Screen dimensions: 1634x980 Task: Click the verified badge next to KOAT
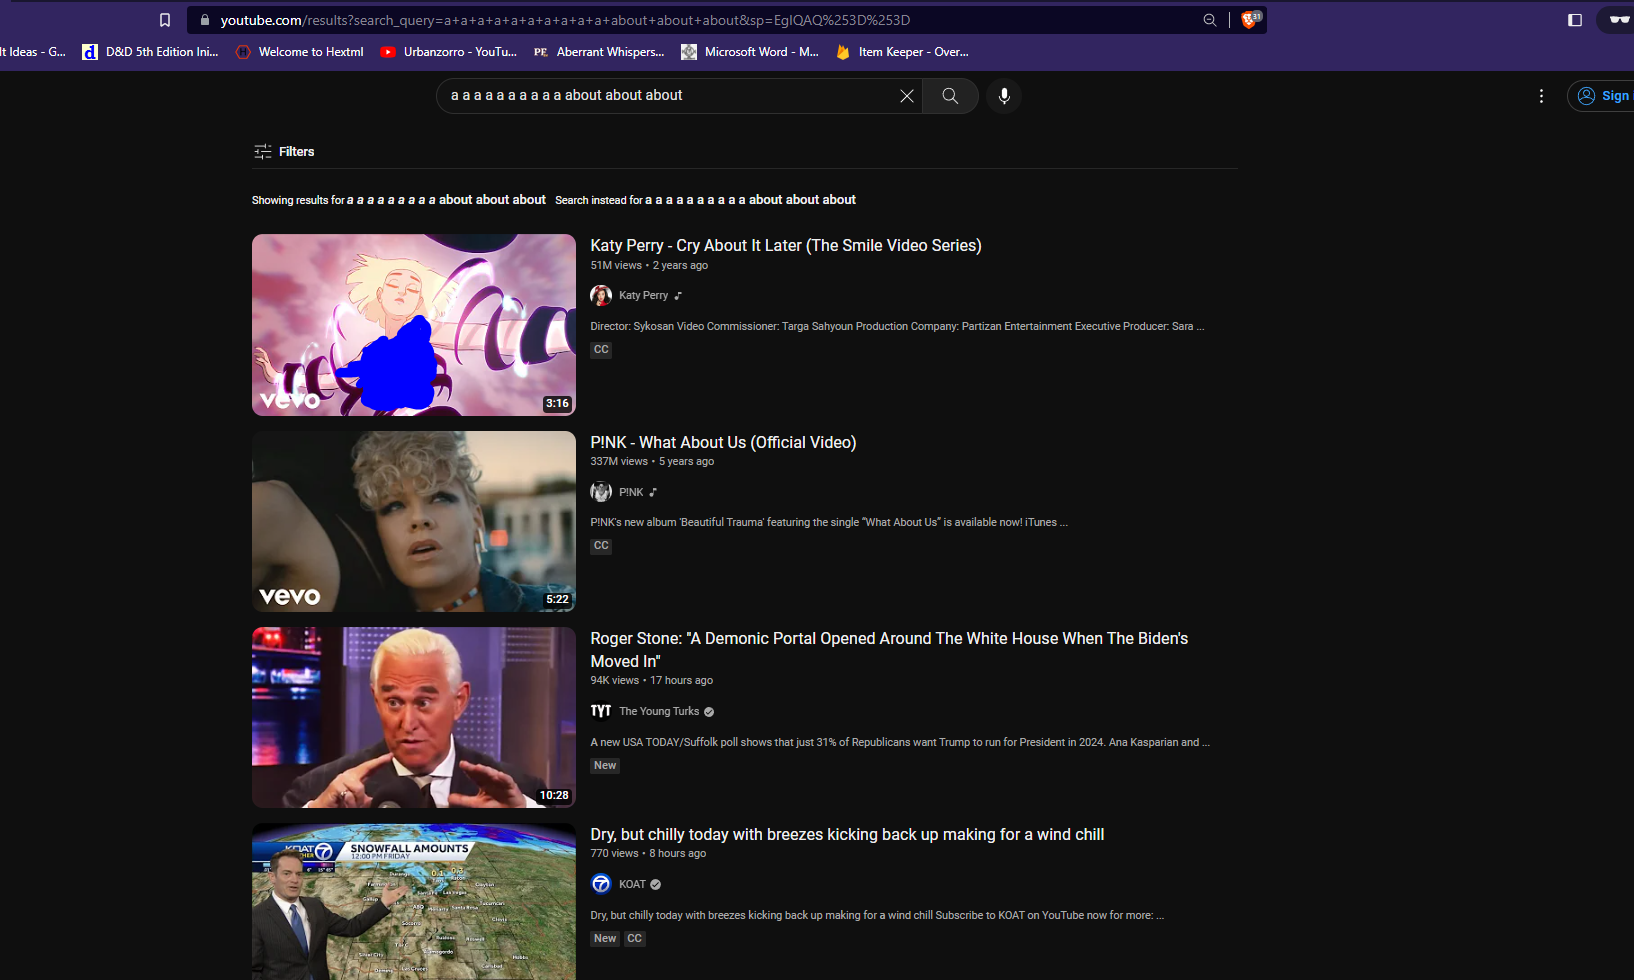tap(655, 884)
